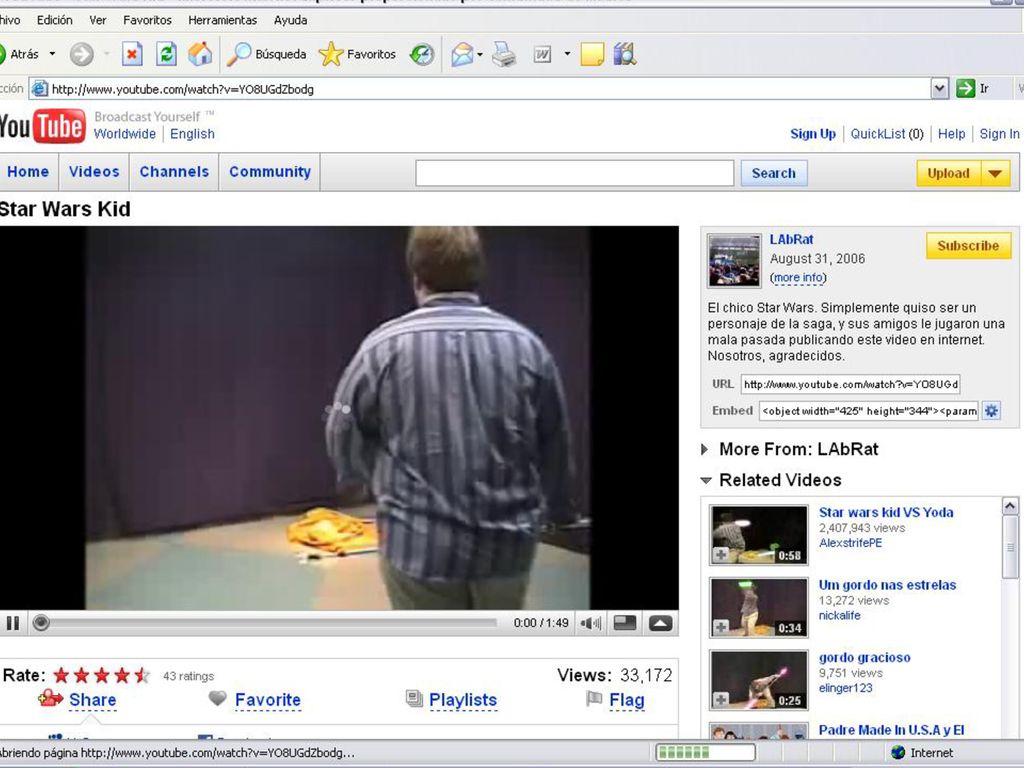Open the Edición menu
This screenshot has height=768, width=1024.
click(x=54, y=20)
